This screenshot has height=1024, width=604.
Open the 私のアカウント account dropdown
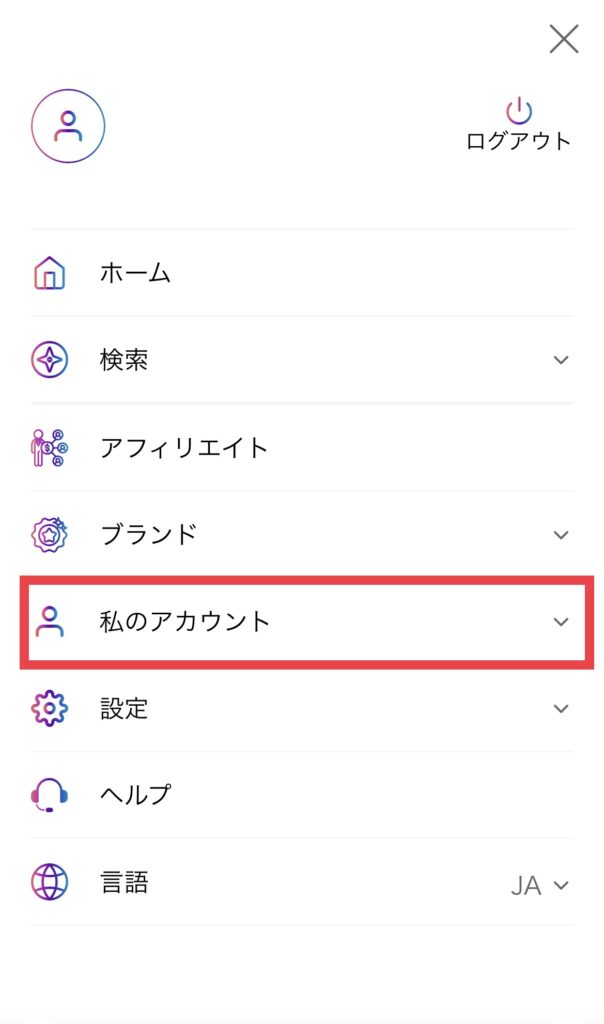click(x=560, y=621)
